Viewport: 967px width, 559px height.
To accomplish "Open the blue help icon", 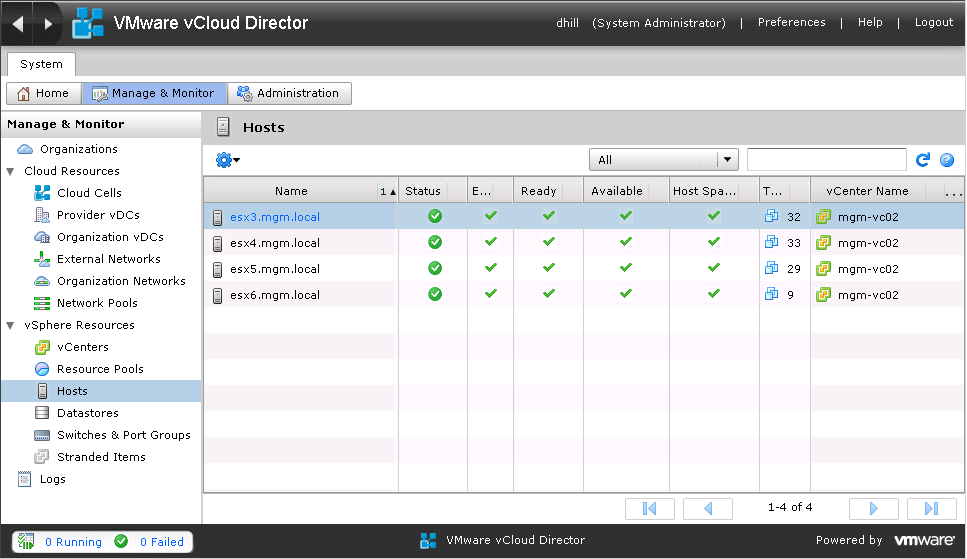I will [x=947, y=160].
